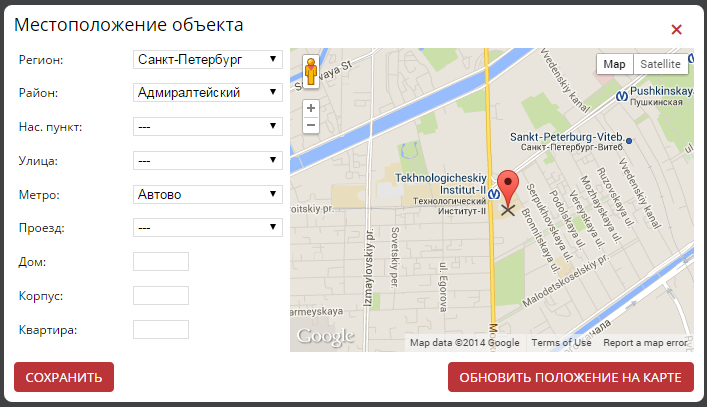This screenshot has width=707, height=407.
Task: Open the Район dropdown
Action: (208, 93)
